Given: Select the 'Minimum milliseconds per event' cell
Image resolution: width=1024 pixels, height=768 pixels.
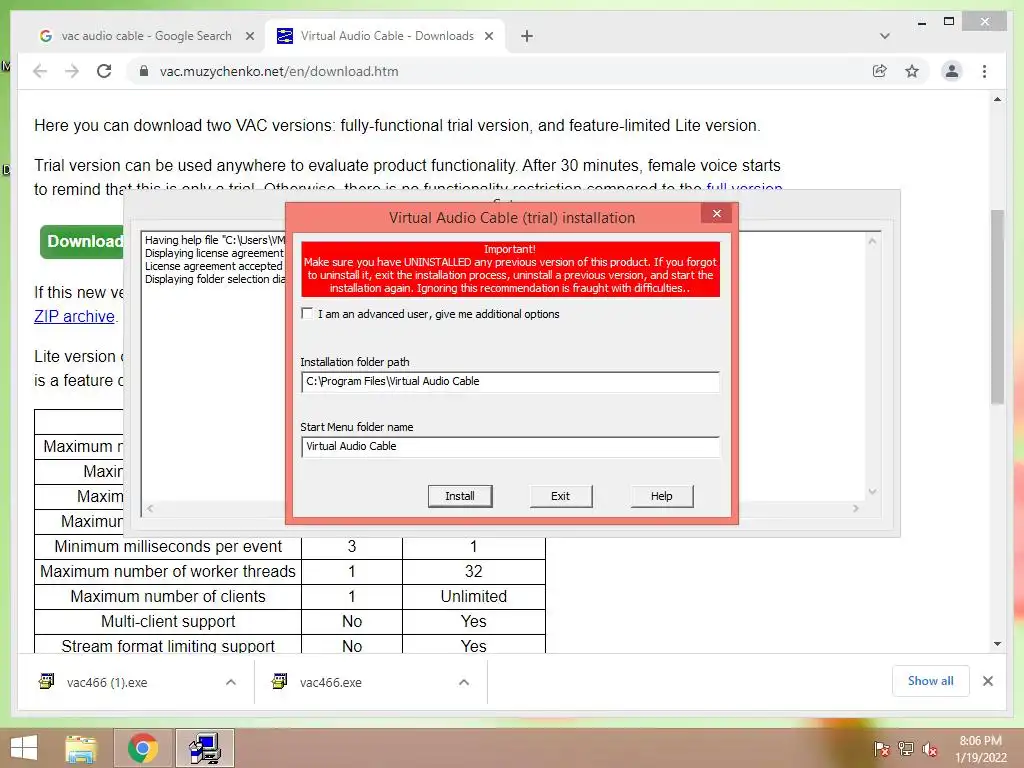Looking at the screenshot, I should point(168,547).
